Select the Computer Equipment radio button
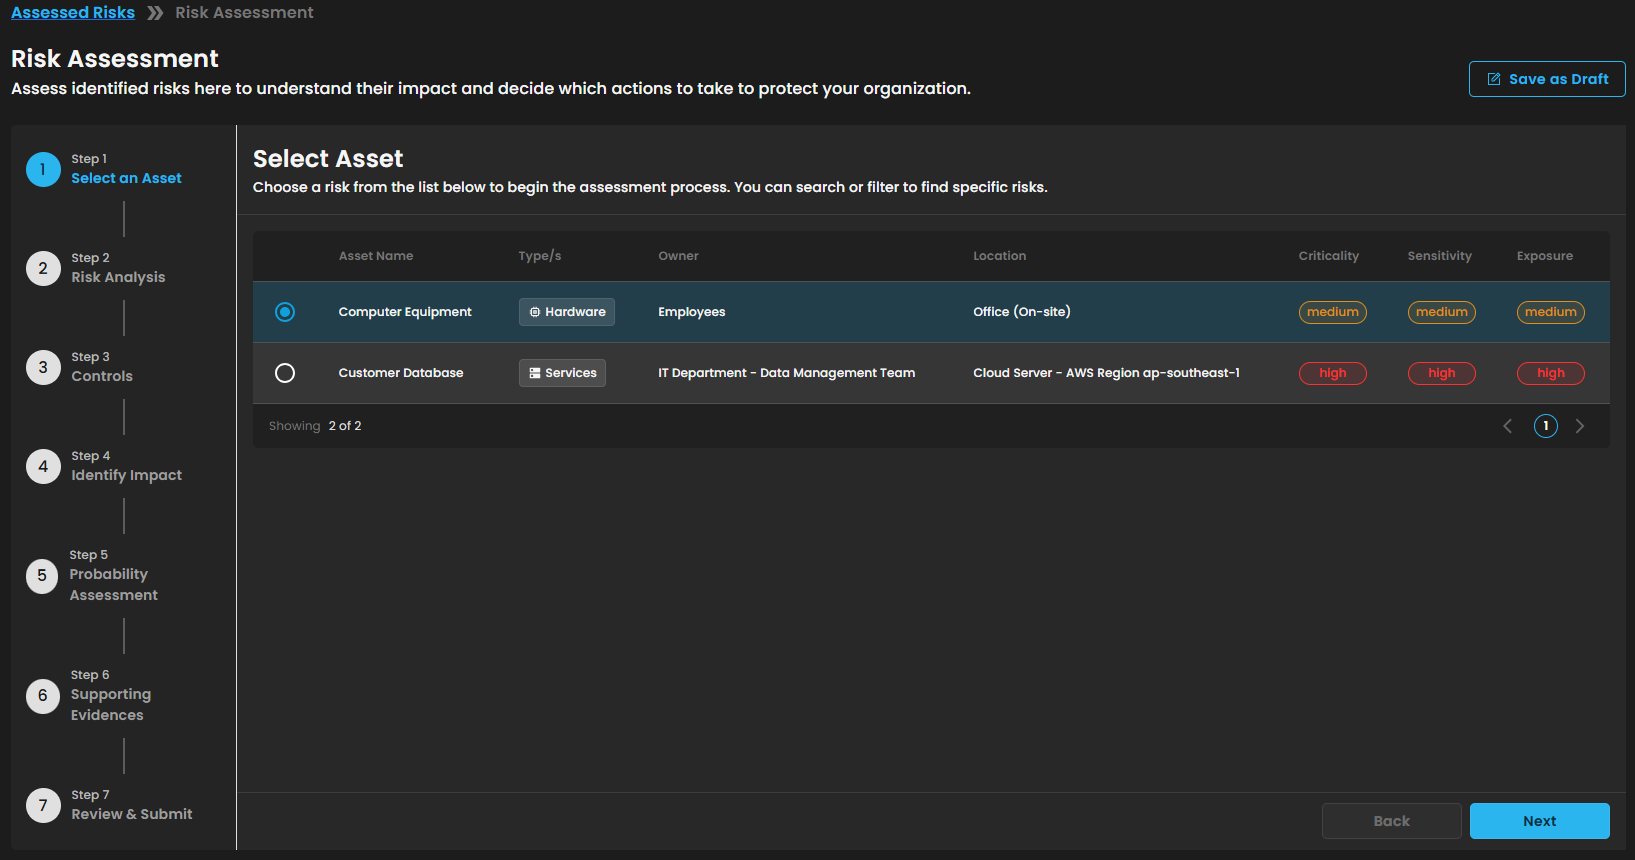Viewport: 1635px width, 860px height. (285, 312)
